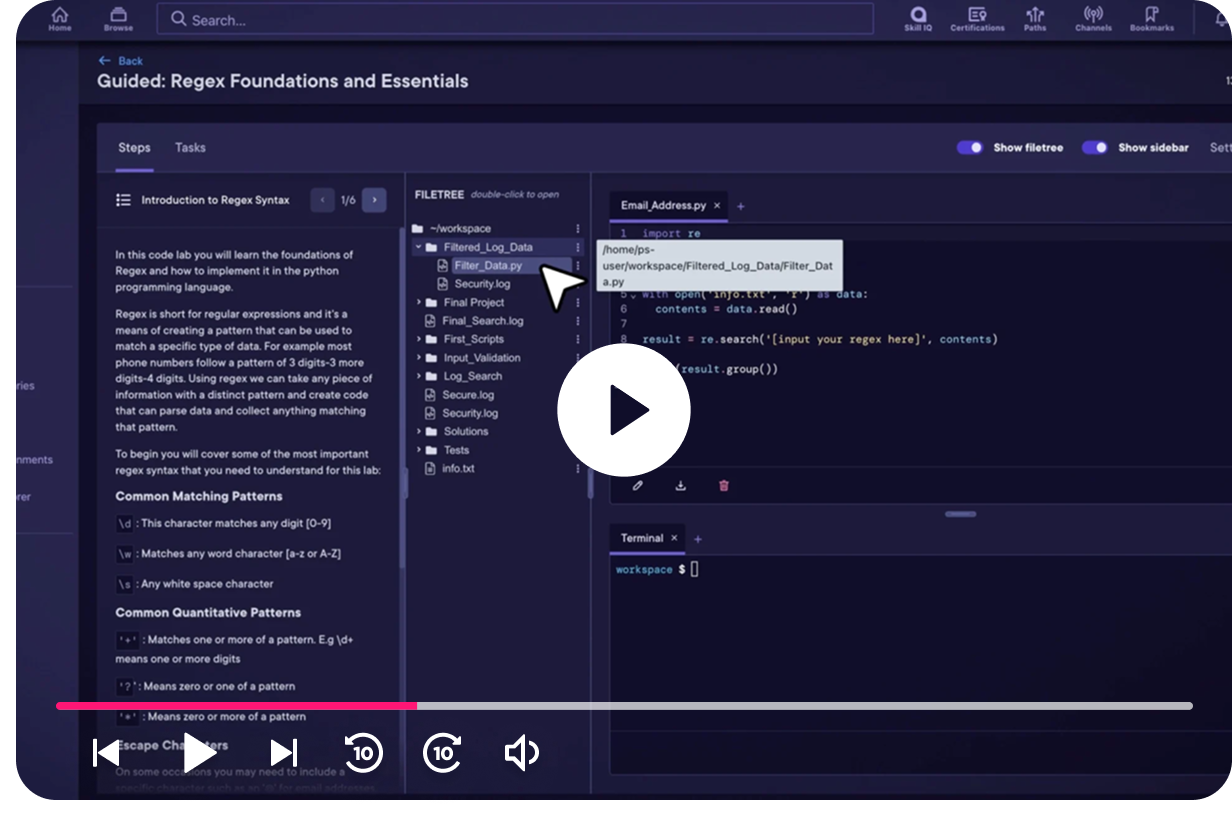
Task: Open options menu for Final Project
Action: 578,302
